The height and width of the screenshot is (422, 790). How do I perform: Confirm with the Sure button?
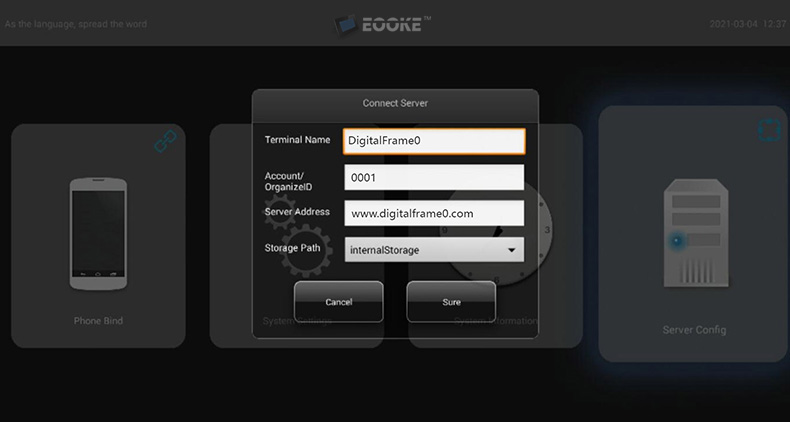coord(451,302)
